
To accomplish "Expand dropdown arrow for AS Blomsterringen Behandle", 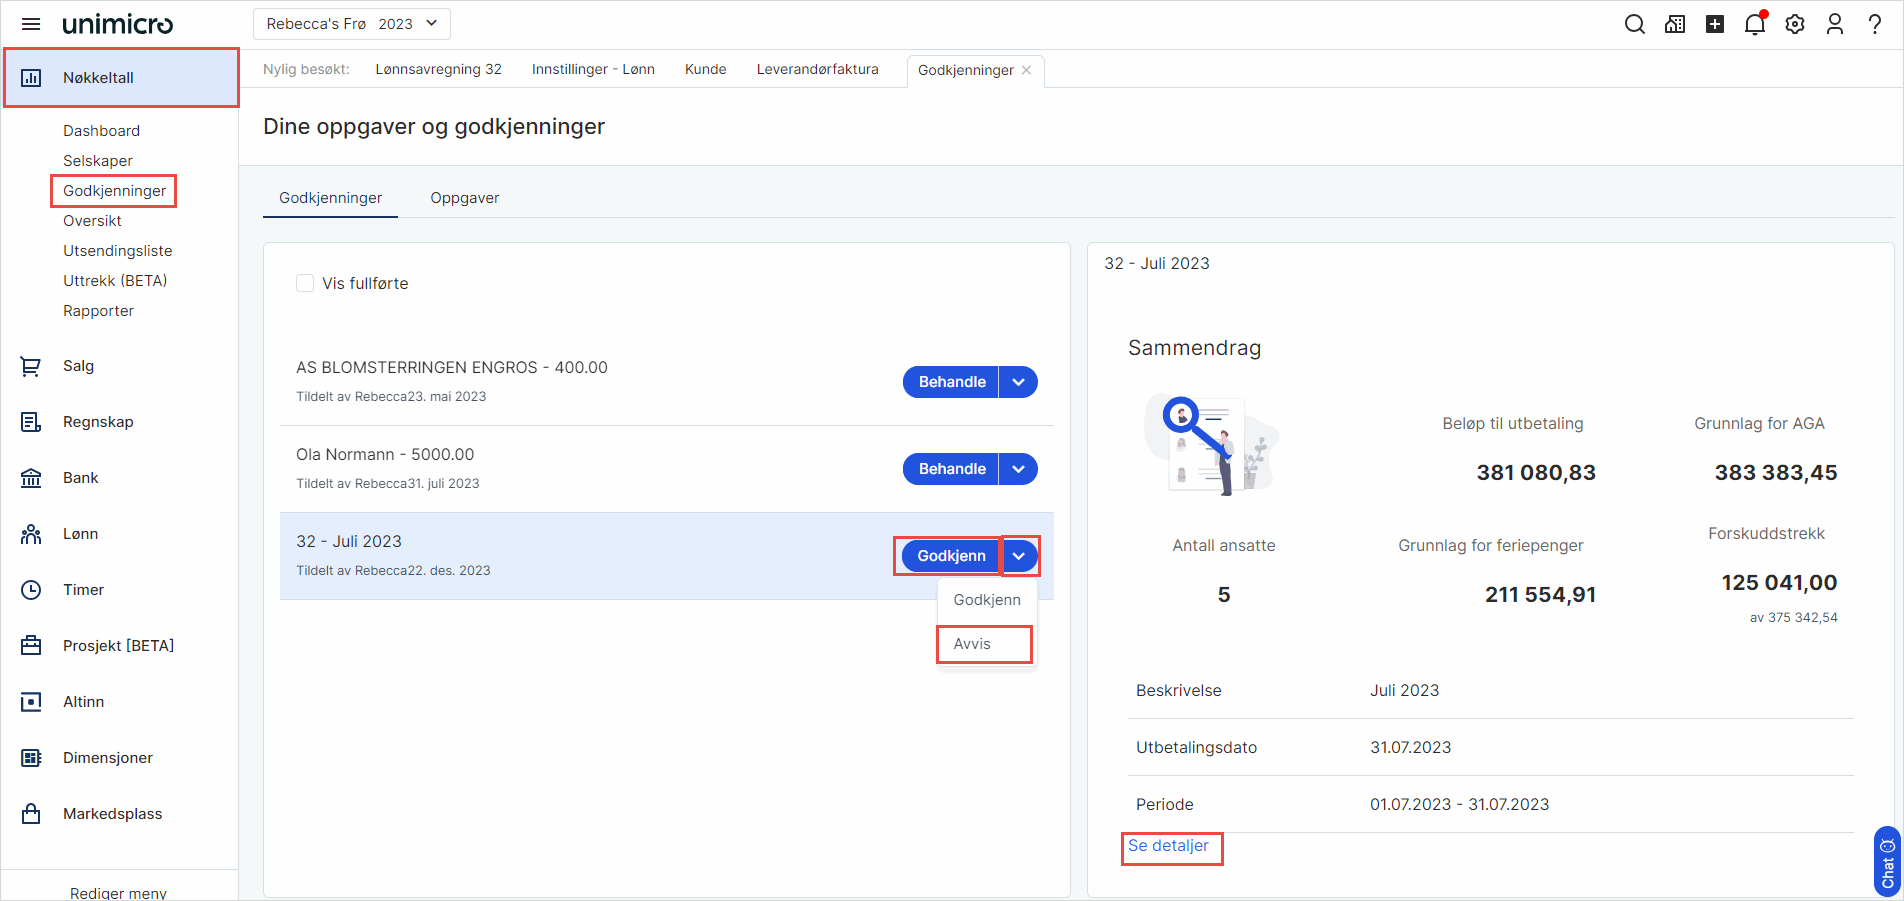I will tap(1018, 382).
